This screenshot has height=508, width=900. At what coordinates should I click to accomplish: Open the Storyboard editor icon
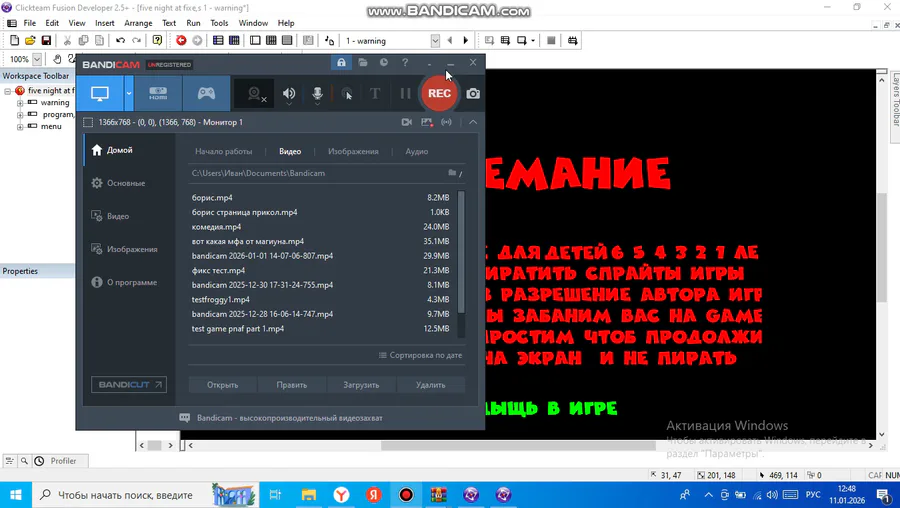click(x=218, y=40)
